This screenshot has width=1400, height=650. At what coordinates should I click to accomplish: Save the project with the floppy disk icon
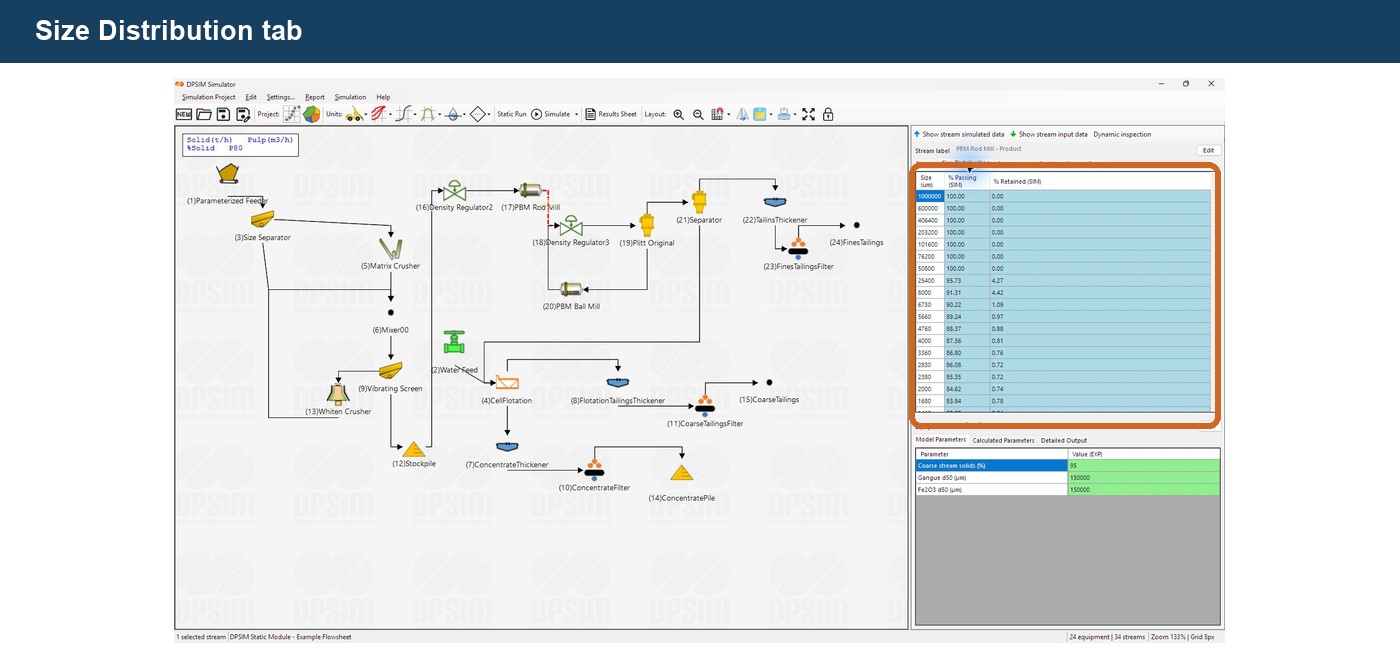coord(224,114)
